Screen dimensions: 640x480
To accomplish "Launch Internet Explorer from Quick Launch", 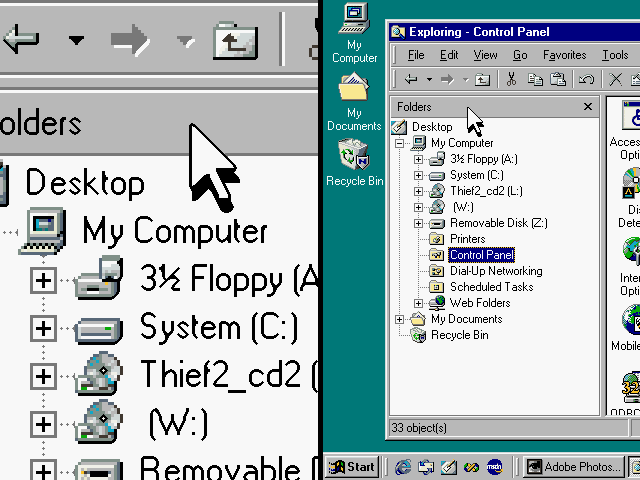I will [x=404, y=467].
